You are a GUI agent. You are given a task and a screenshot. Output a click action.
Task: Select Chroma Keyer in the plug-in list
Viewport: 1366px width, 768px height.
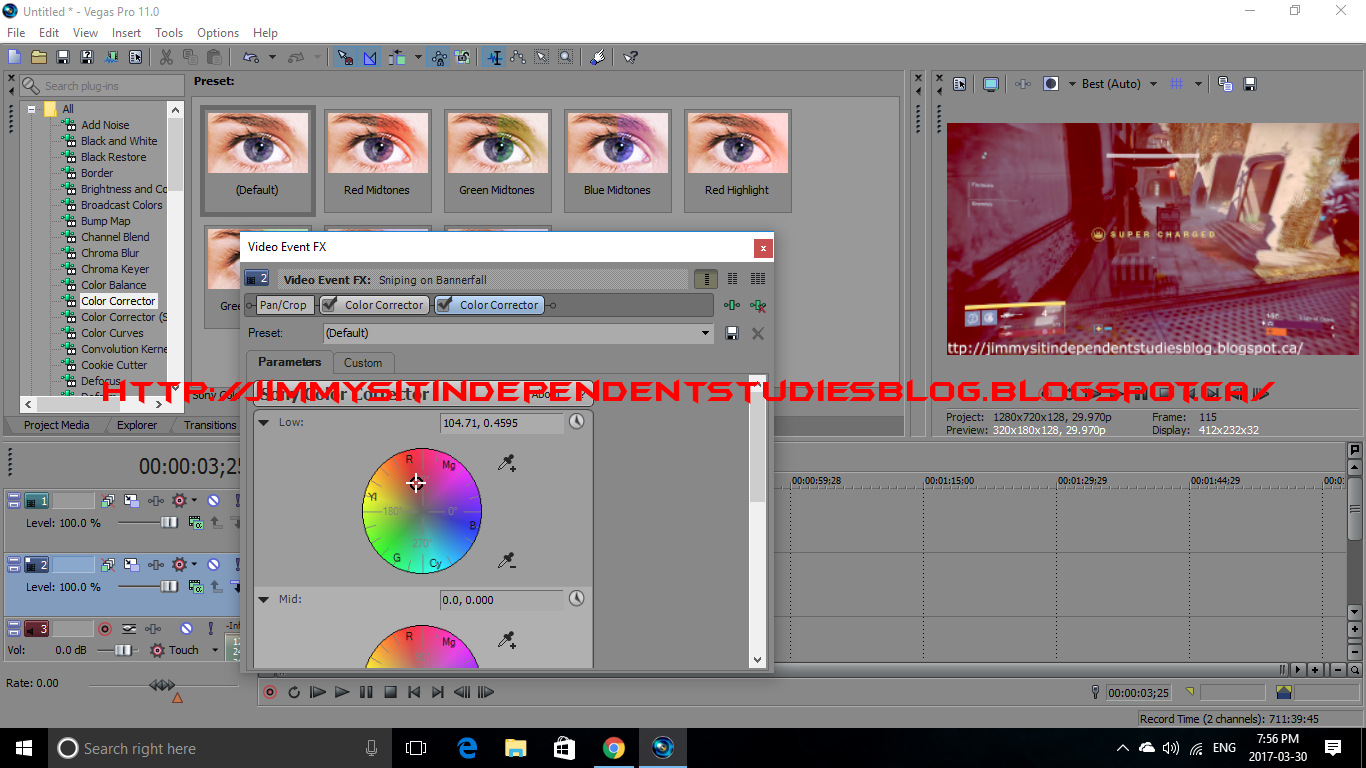coord(115,269)
